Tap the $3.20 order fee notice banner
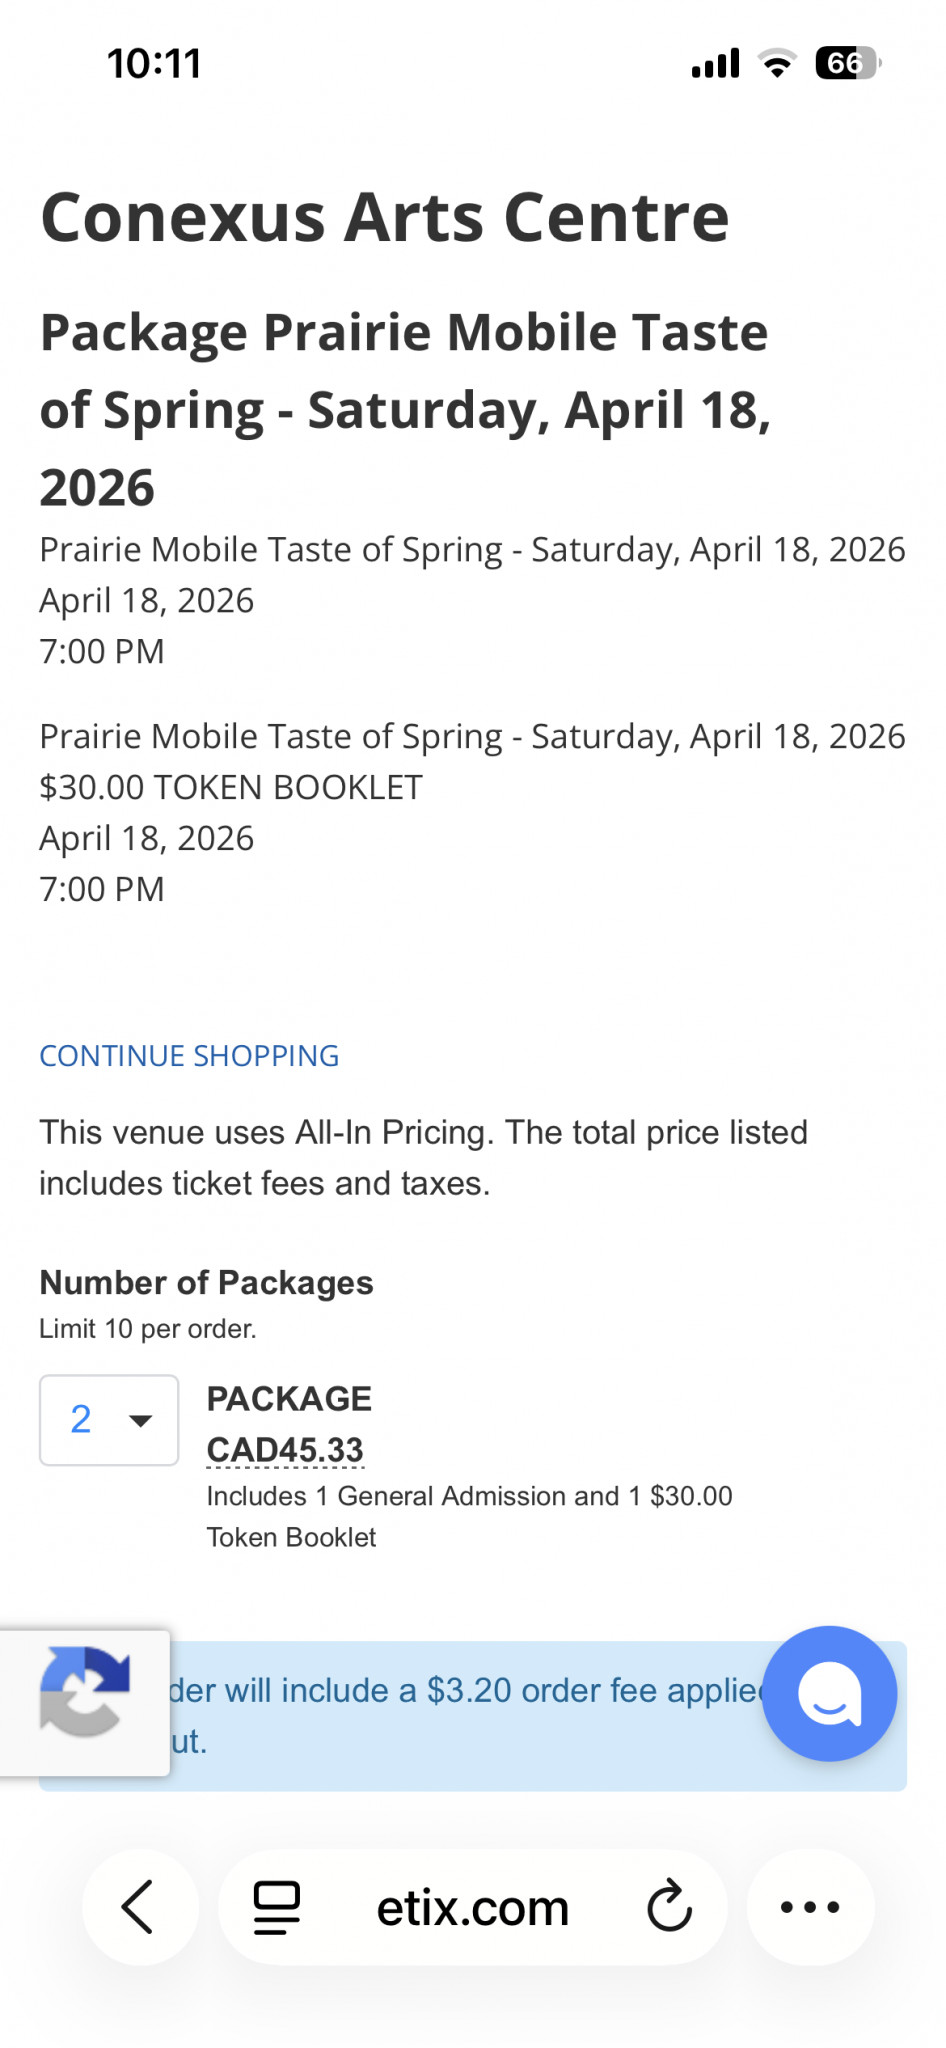 (x=473, y=1715)
